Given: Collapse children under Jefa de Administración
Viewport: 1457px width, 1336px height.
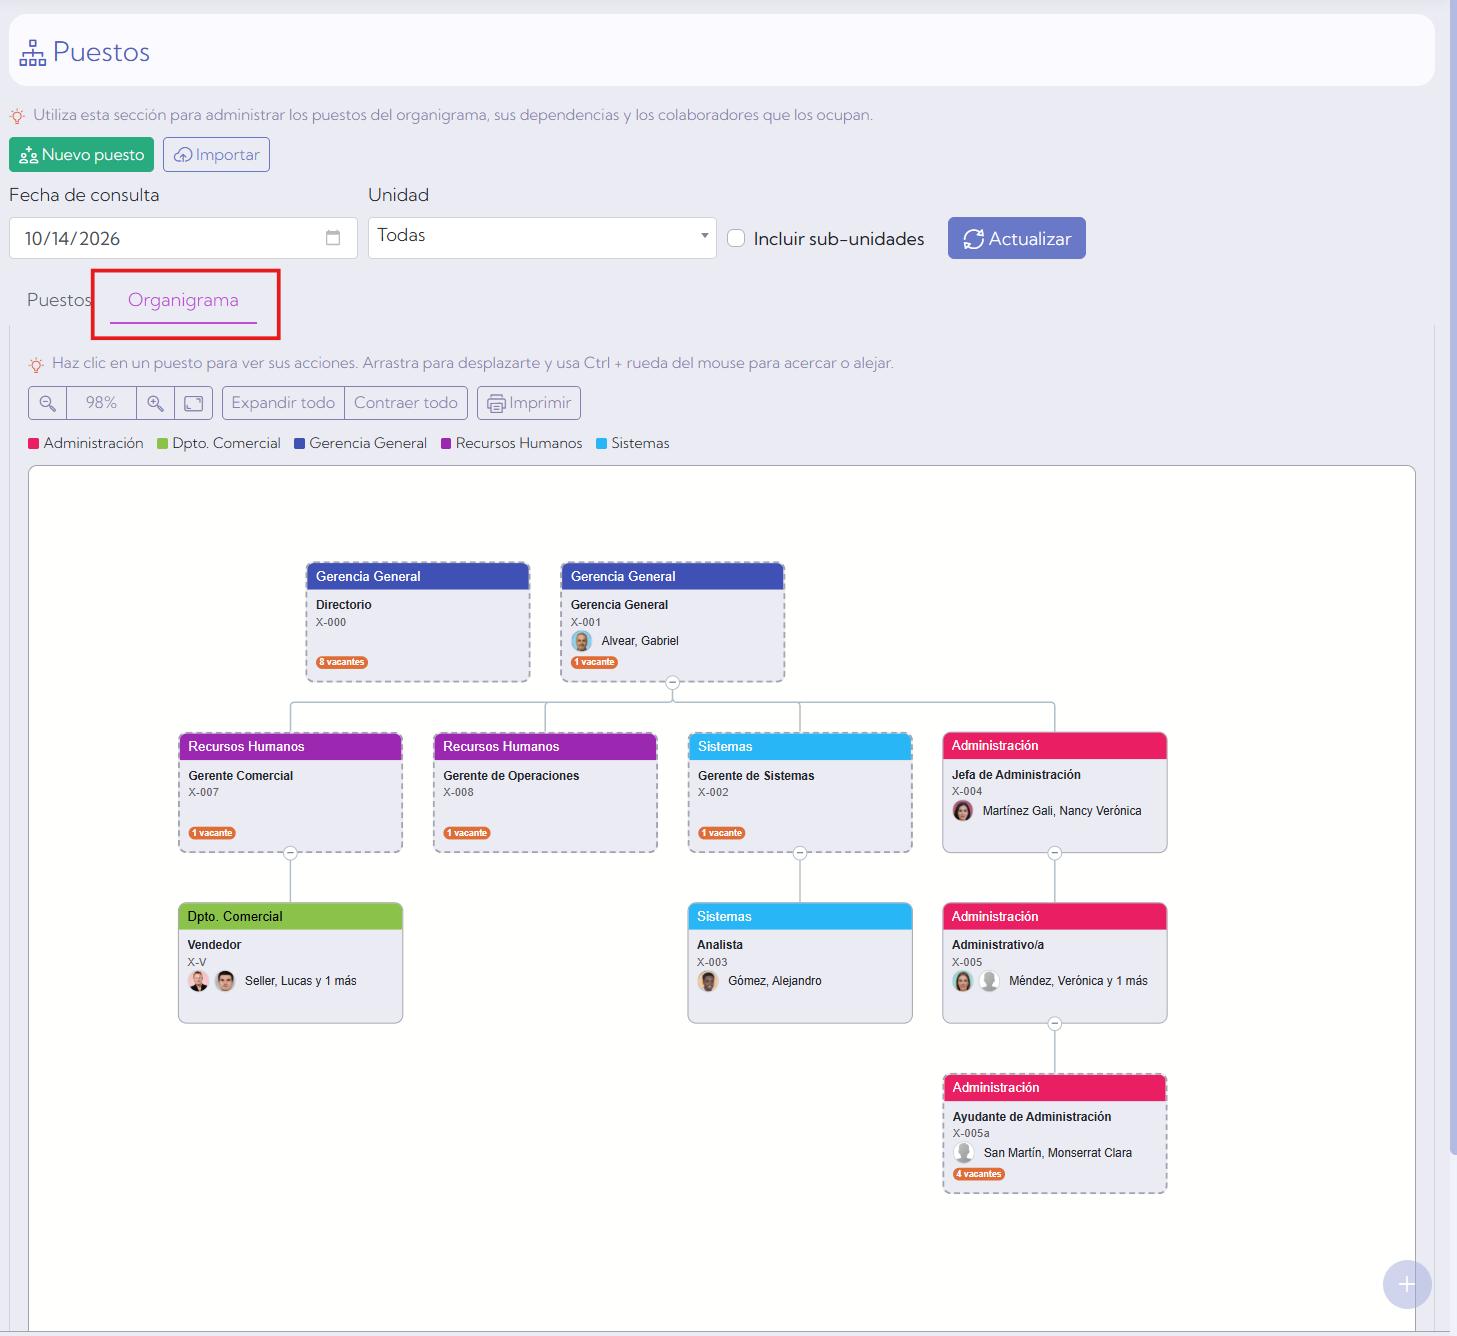Looking at the screenshot, I should click(1055, 853).
